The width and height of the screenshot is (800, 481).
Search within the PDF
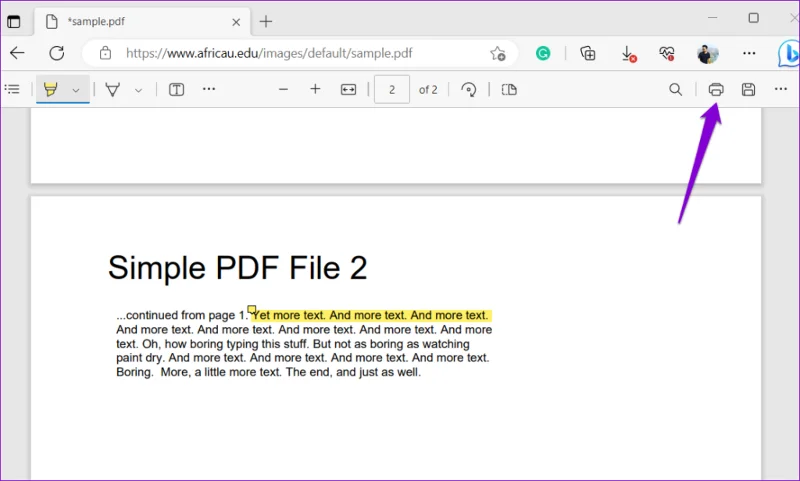676,90
